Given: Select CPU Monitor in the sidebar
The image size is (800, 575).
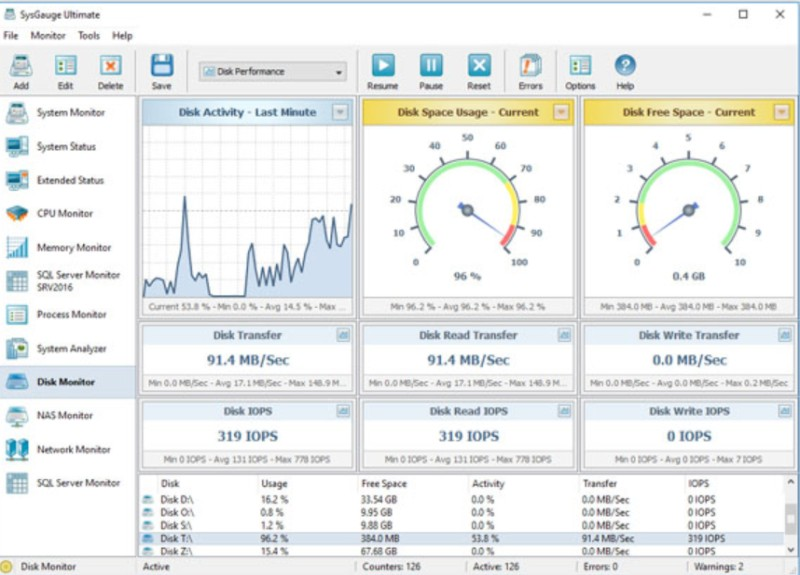Looking at the screenshot, I should (65, 214).
